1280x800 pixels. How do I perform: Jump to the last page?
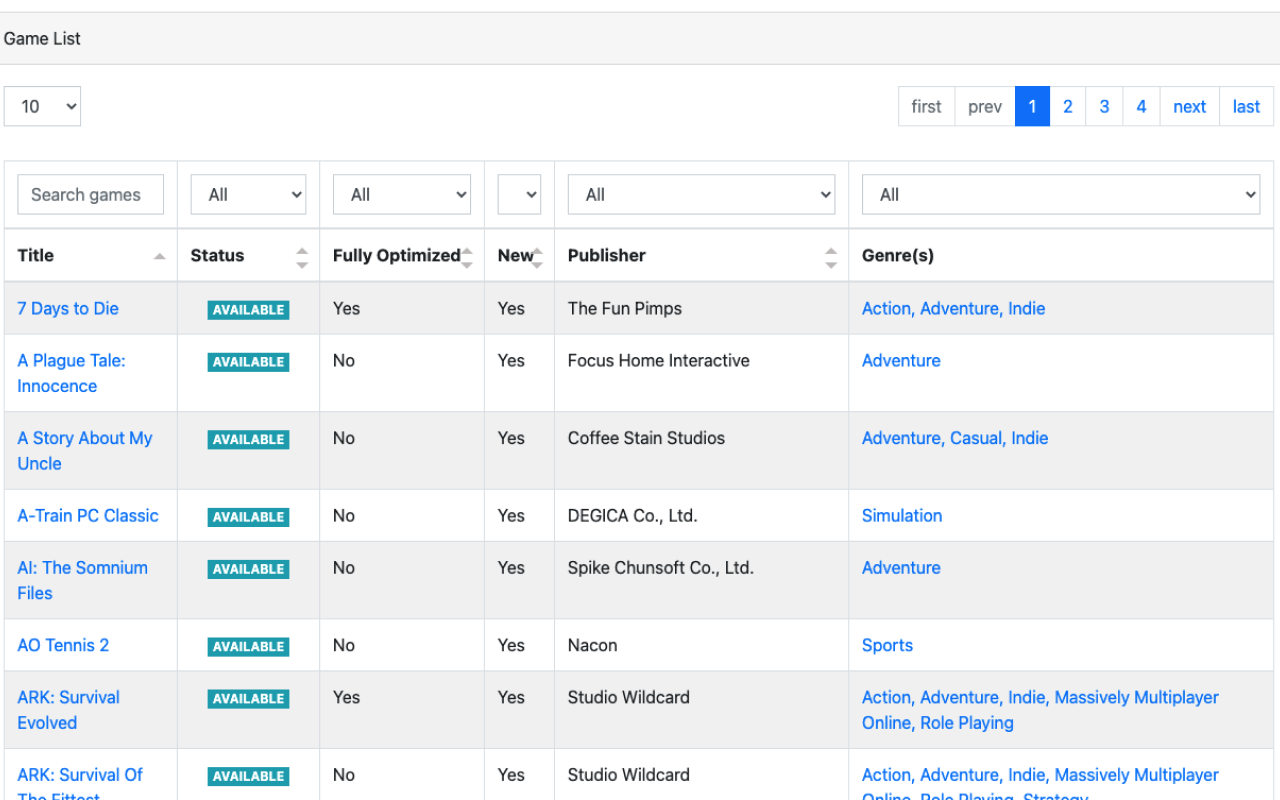tap(1246, 106)
